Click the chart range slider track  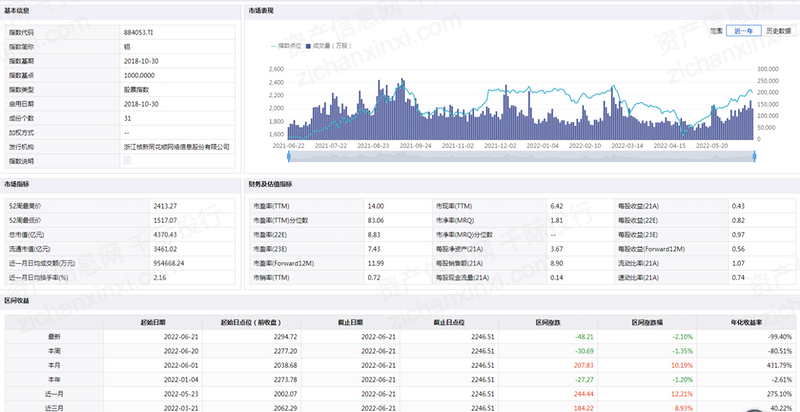521,157
